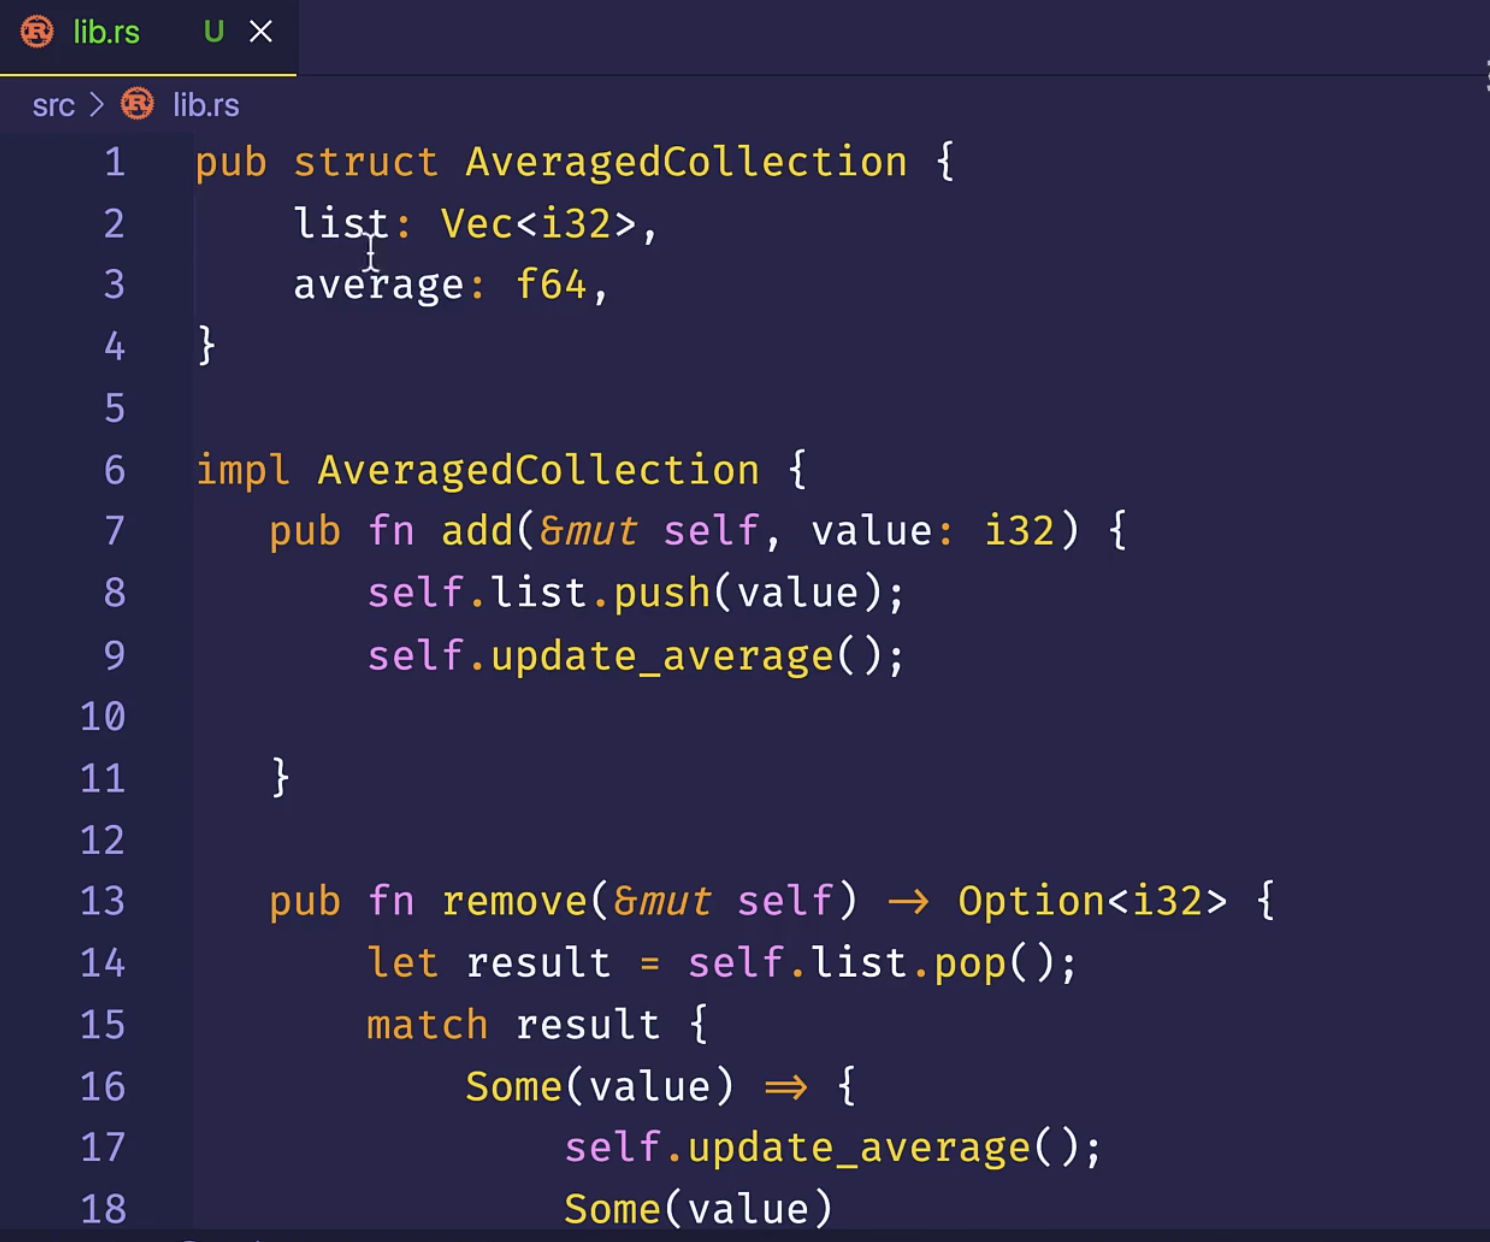Open the lib.rs breadcrumb file picker
Screen dimensions: 1490x1242
point(206,105)
